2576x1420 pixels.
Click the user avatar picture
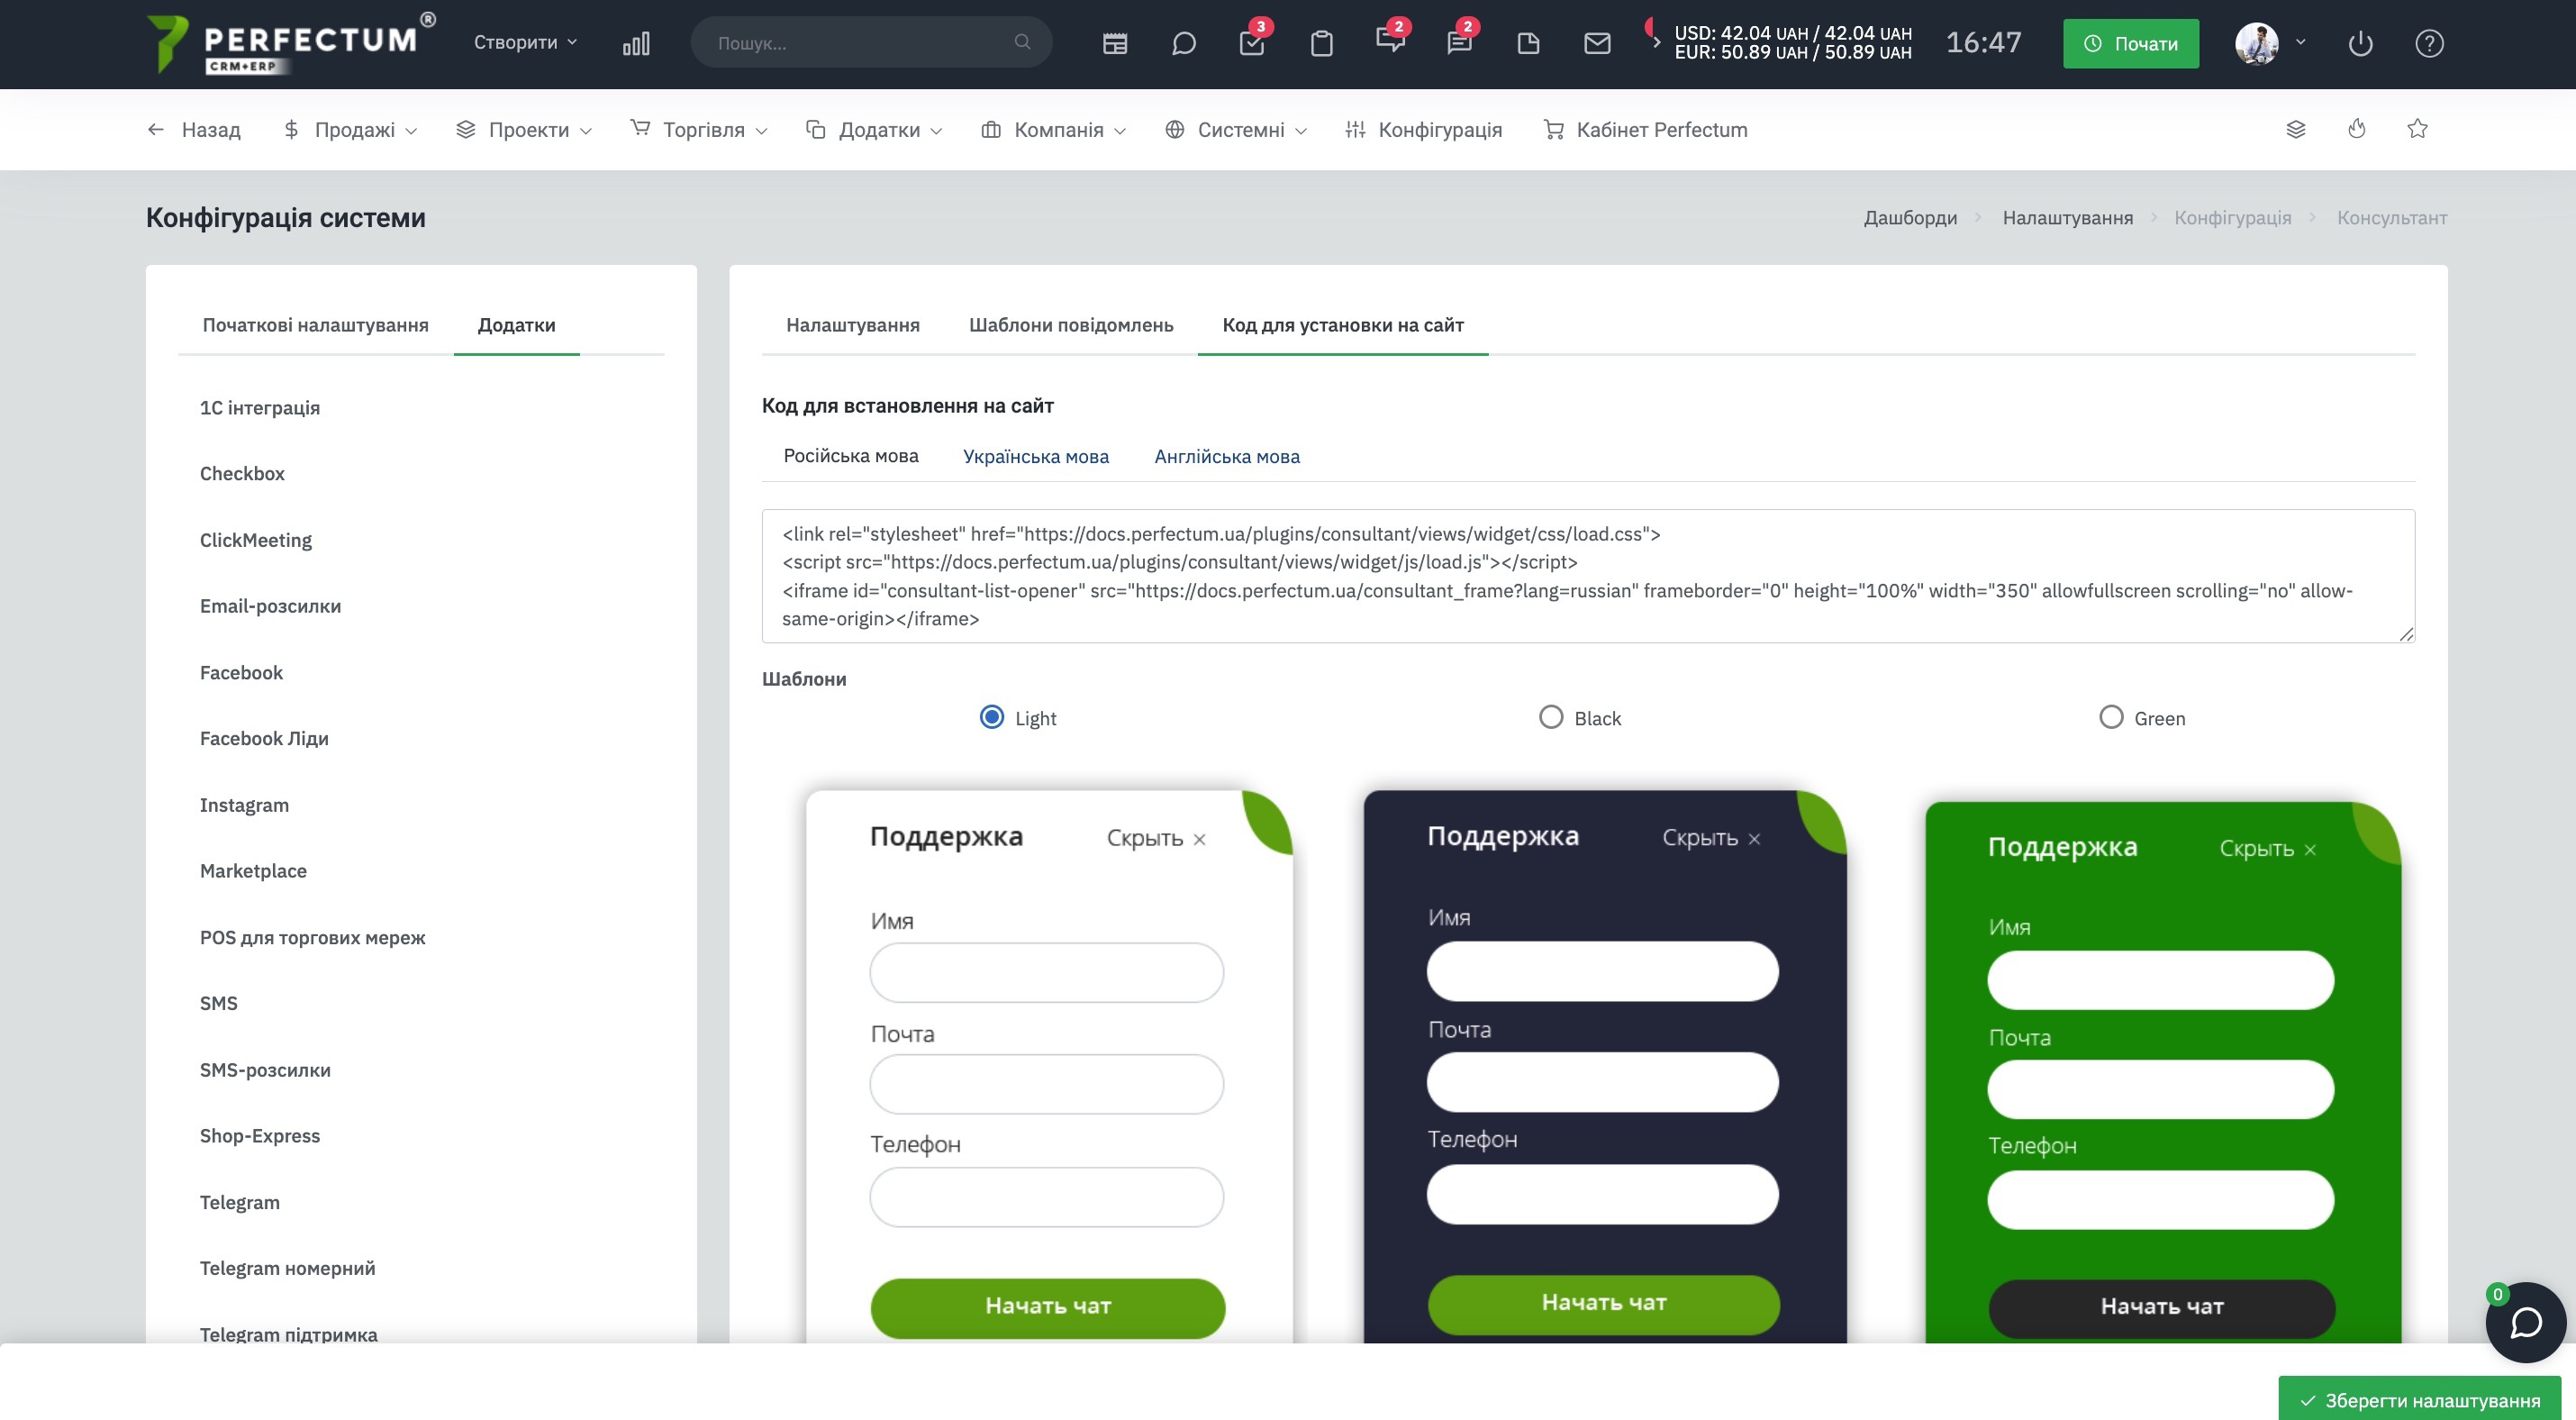[2257, 43]
